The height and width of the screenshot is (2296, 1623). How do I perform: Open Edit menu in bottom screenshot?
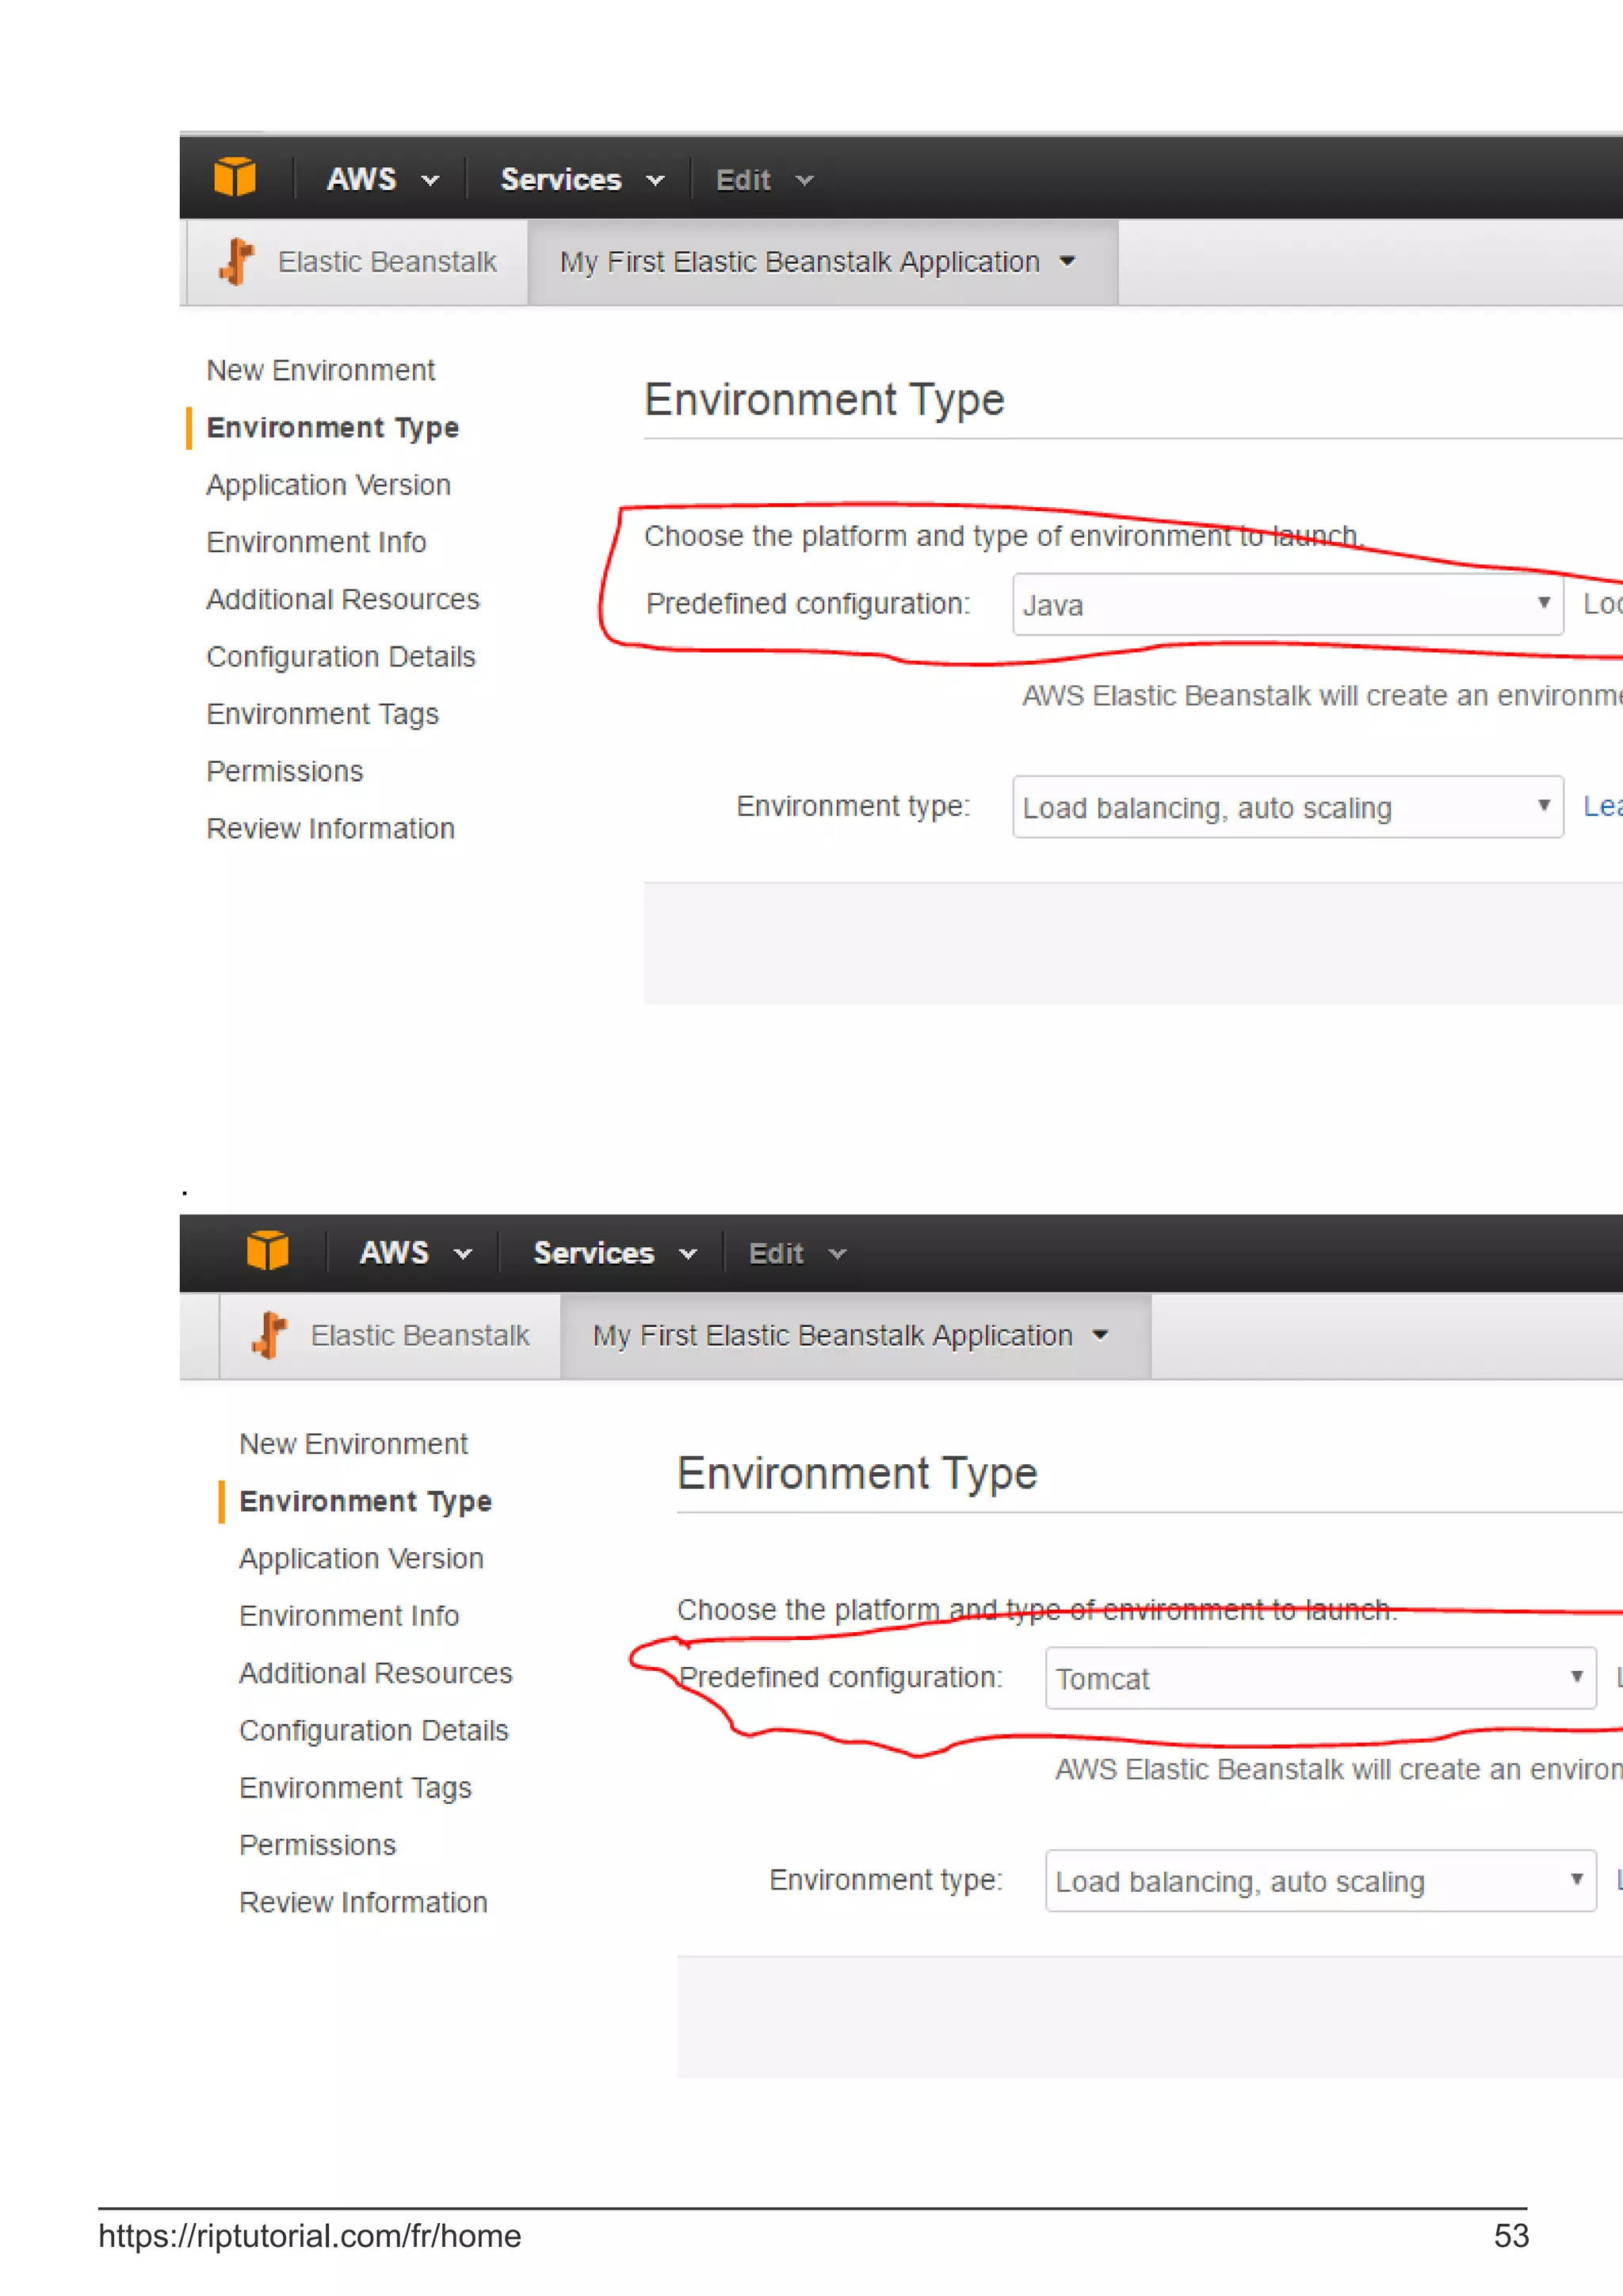tap(797, 1254)
